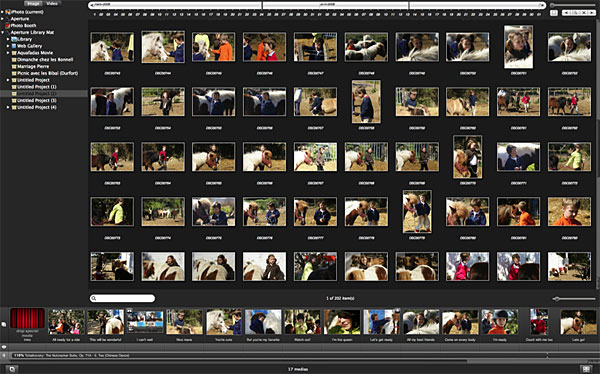Click the '17 medias' status text
This screenshot has width=600, height=374.
point(298,369)
